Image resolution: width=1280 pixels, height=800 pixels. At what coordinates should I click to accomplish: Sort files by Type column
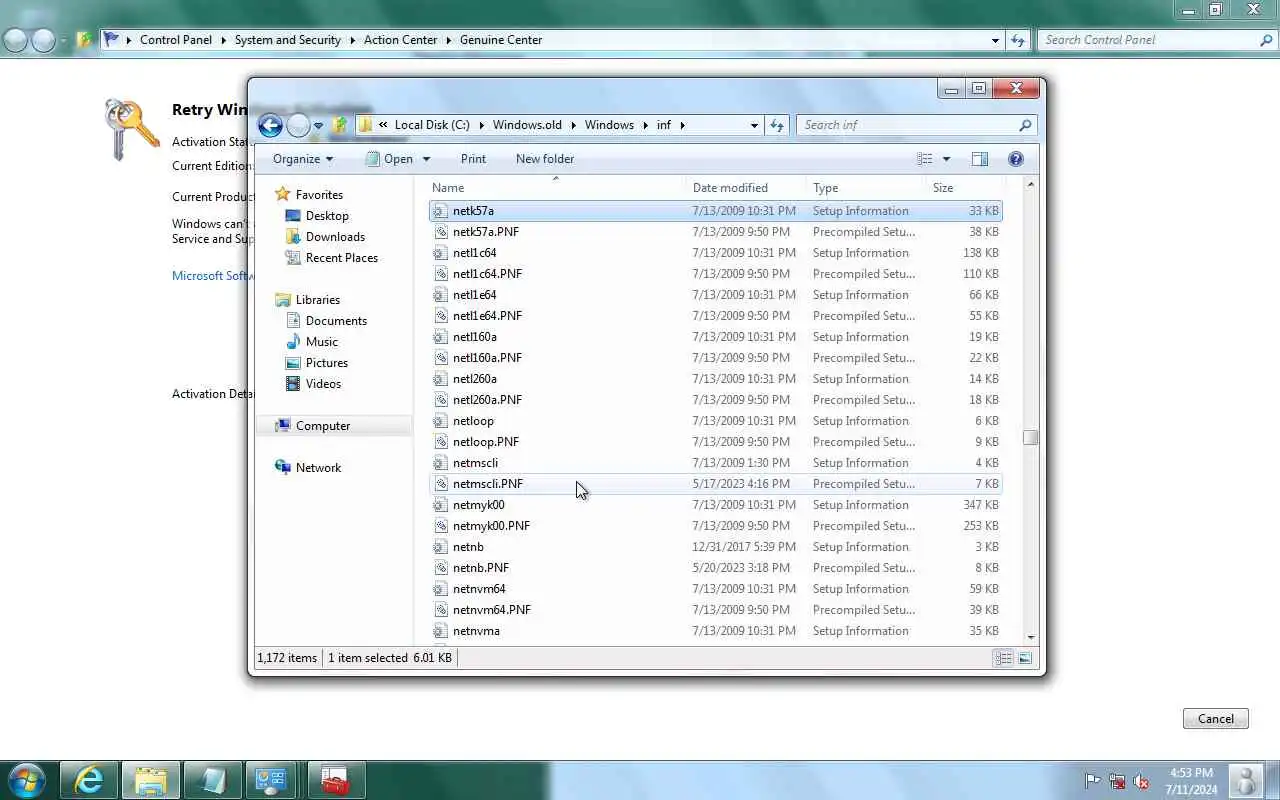[x=866, y=188]
